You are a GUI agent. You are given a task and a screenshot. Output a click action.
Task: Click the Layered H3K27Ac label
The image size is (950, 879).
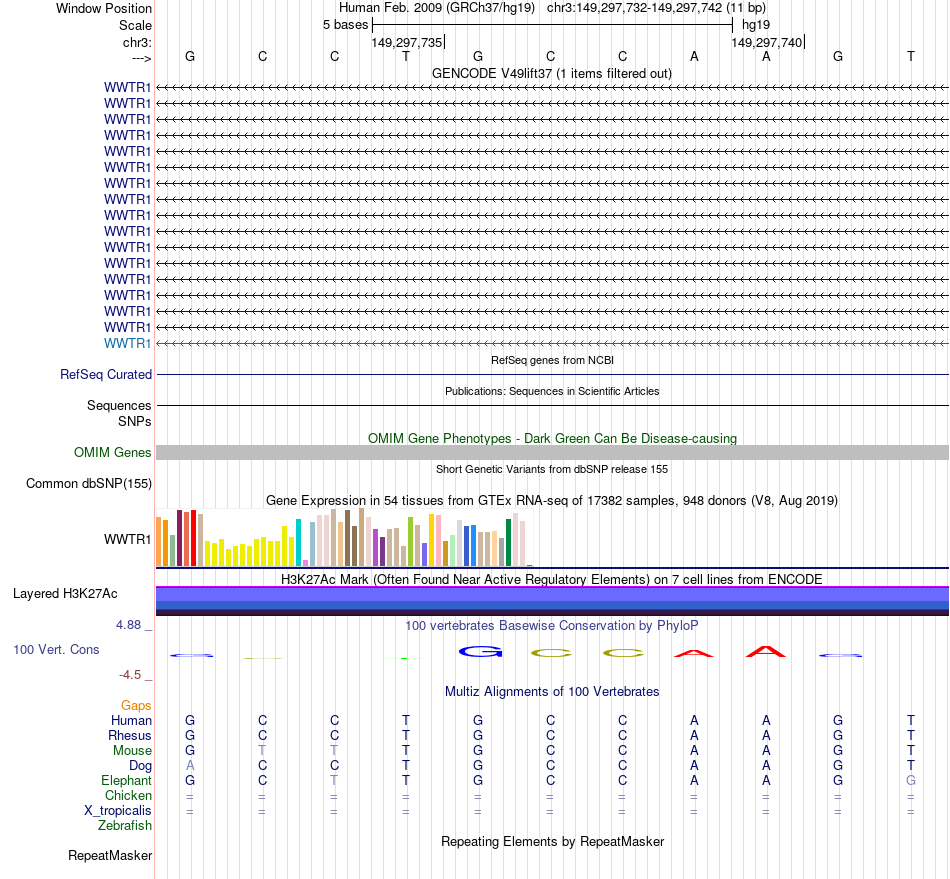(65, 594)
